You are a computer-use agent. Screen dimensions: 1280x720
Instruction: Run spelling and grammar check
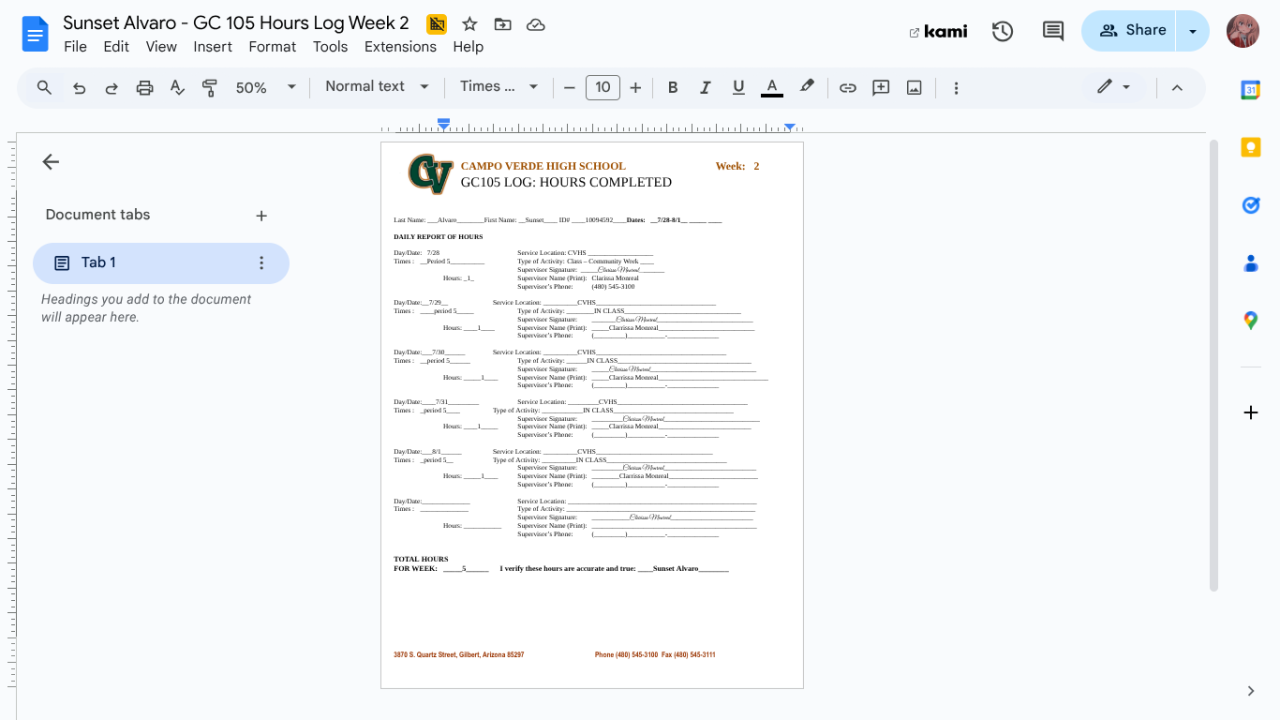click(178, 88)
